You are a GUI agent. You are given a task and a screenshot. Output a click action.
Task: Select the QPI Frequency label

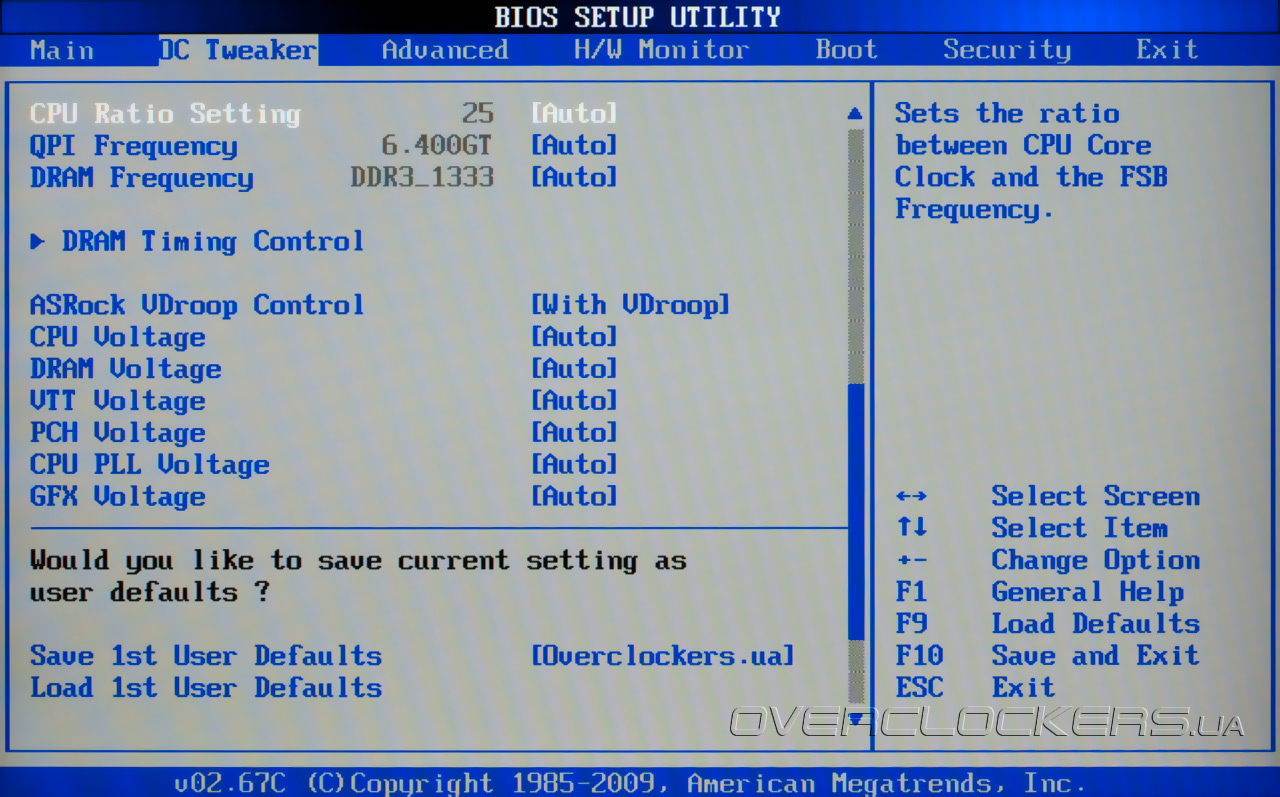[x=134, y=145]
